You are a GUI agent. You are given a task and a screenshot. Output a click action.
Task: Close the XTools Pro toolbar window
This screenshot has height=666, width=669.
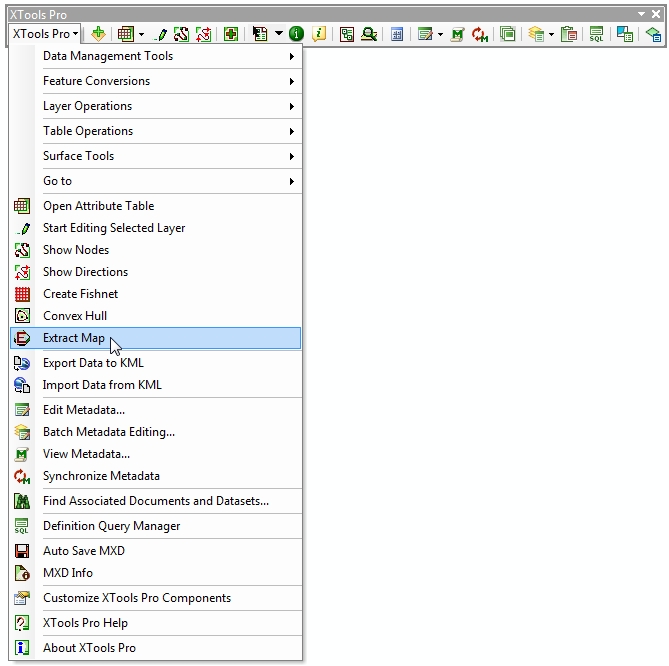coord(656,14)
